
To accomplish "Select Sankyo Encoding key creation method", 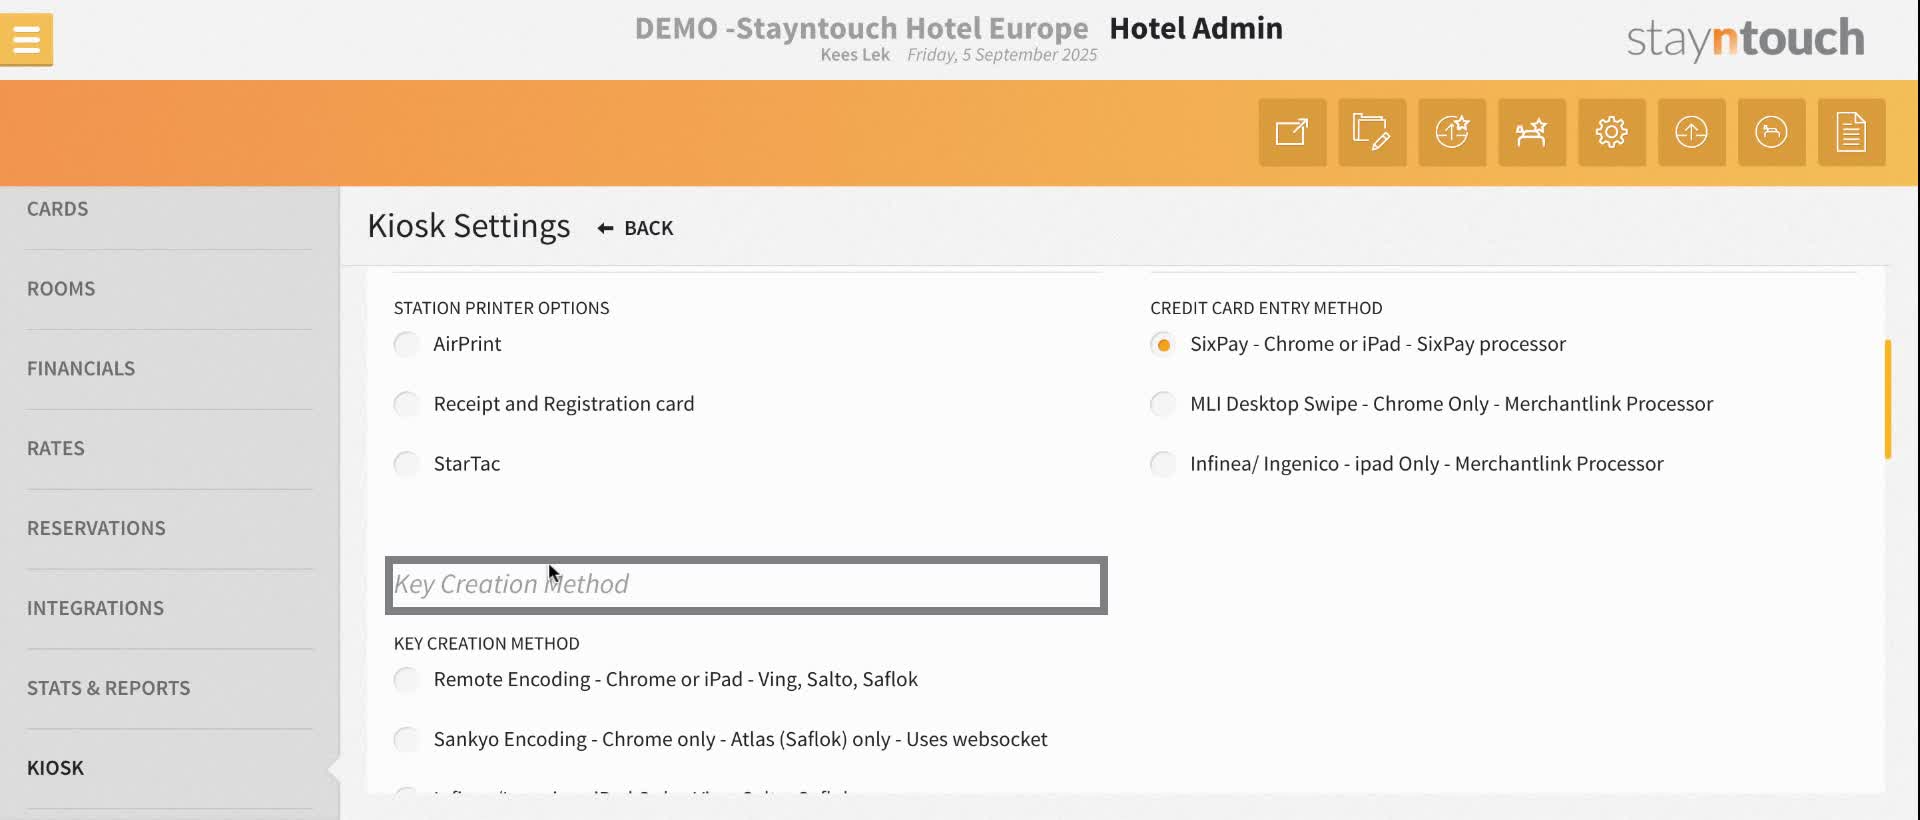I will [406, 740].
